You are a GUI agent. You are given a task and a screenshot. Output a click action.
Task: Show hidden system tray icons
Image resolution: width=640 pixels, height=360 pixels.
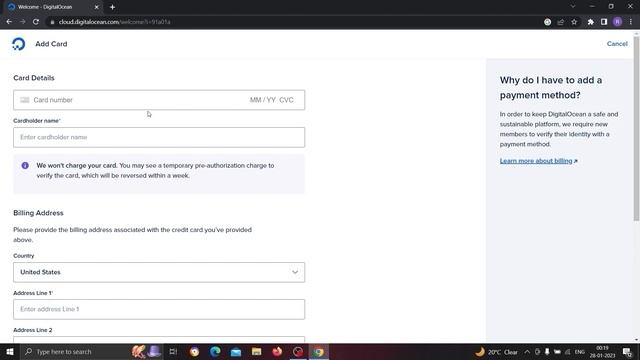click(527, 352)
